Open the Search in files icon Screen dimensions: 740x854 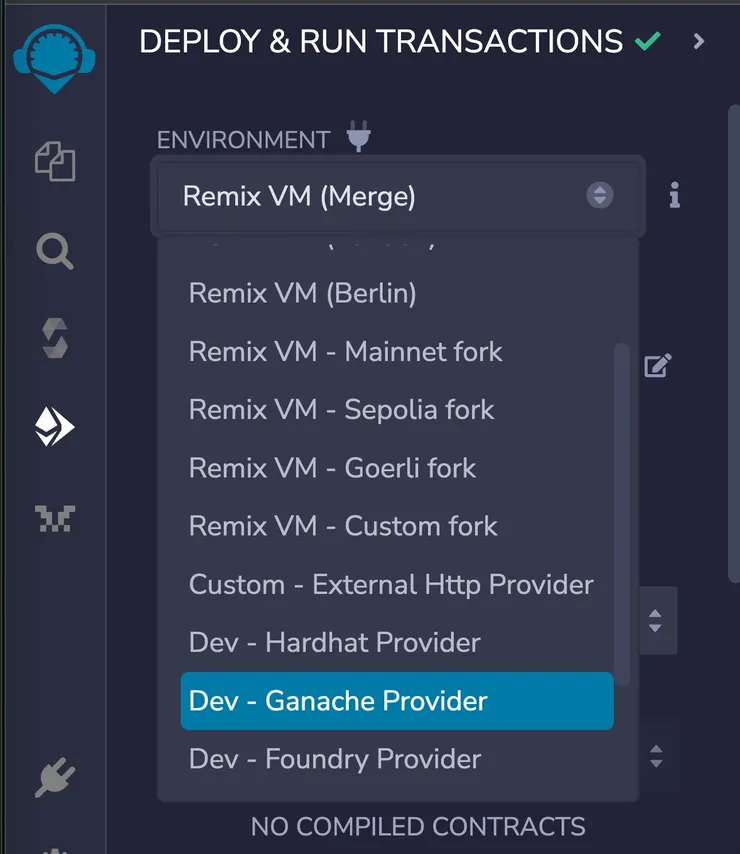[x=55, y=251]
